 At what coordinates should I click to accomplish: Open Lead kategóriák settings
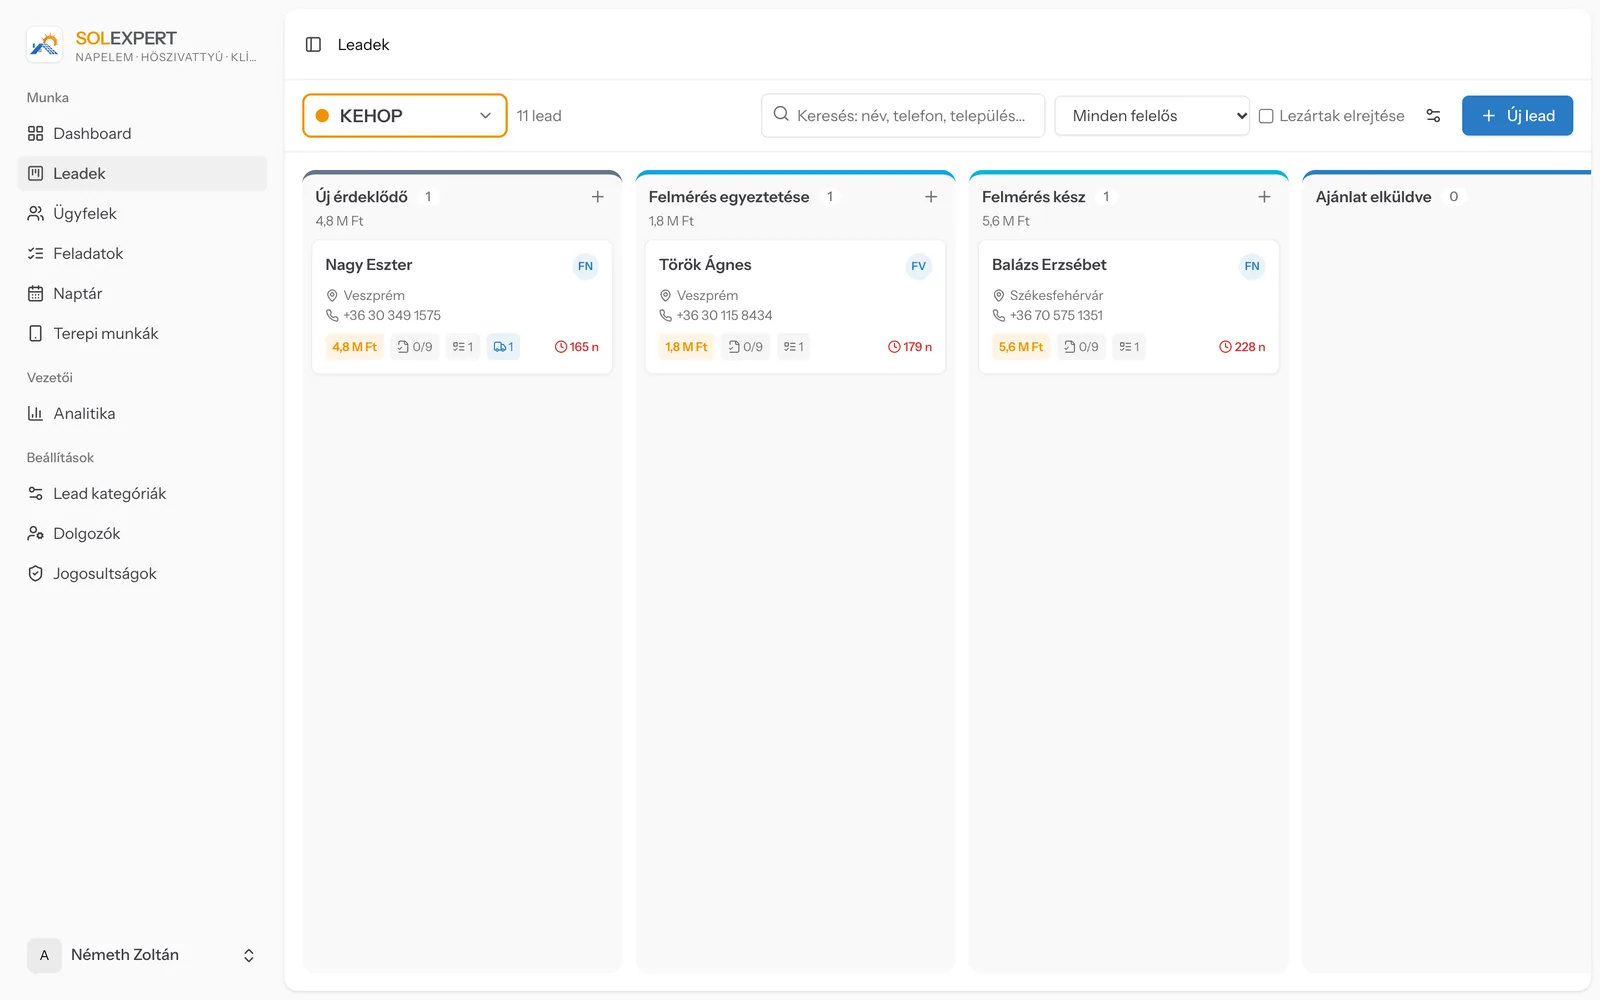[142, 493]
